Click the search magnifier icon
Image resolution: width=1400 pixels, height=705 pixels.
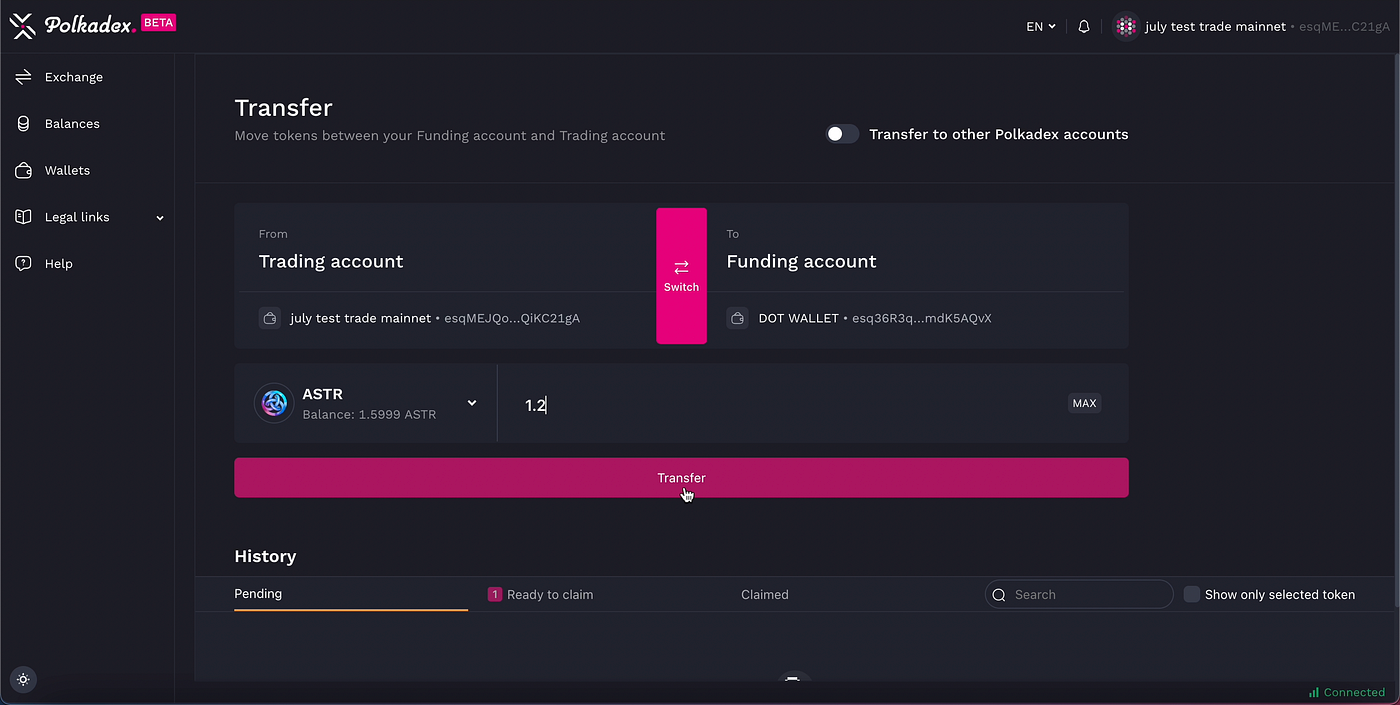pos(999,595)
